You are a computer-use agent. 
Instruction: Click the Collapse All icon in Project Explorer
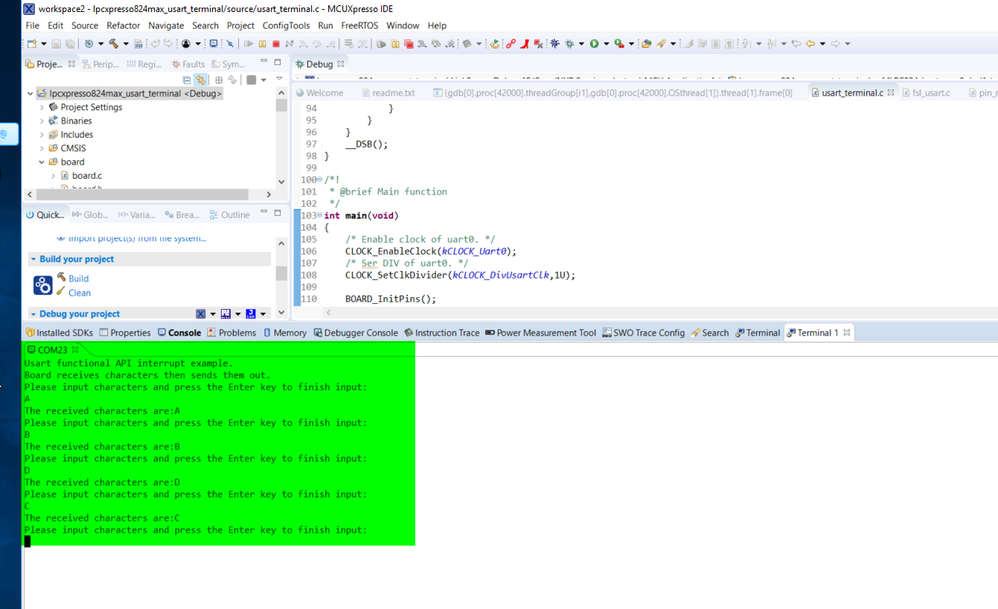coord(186,80)
